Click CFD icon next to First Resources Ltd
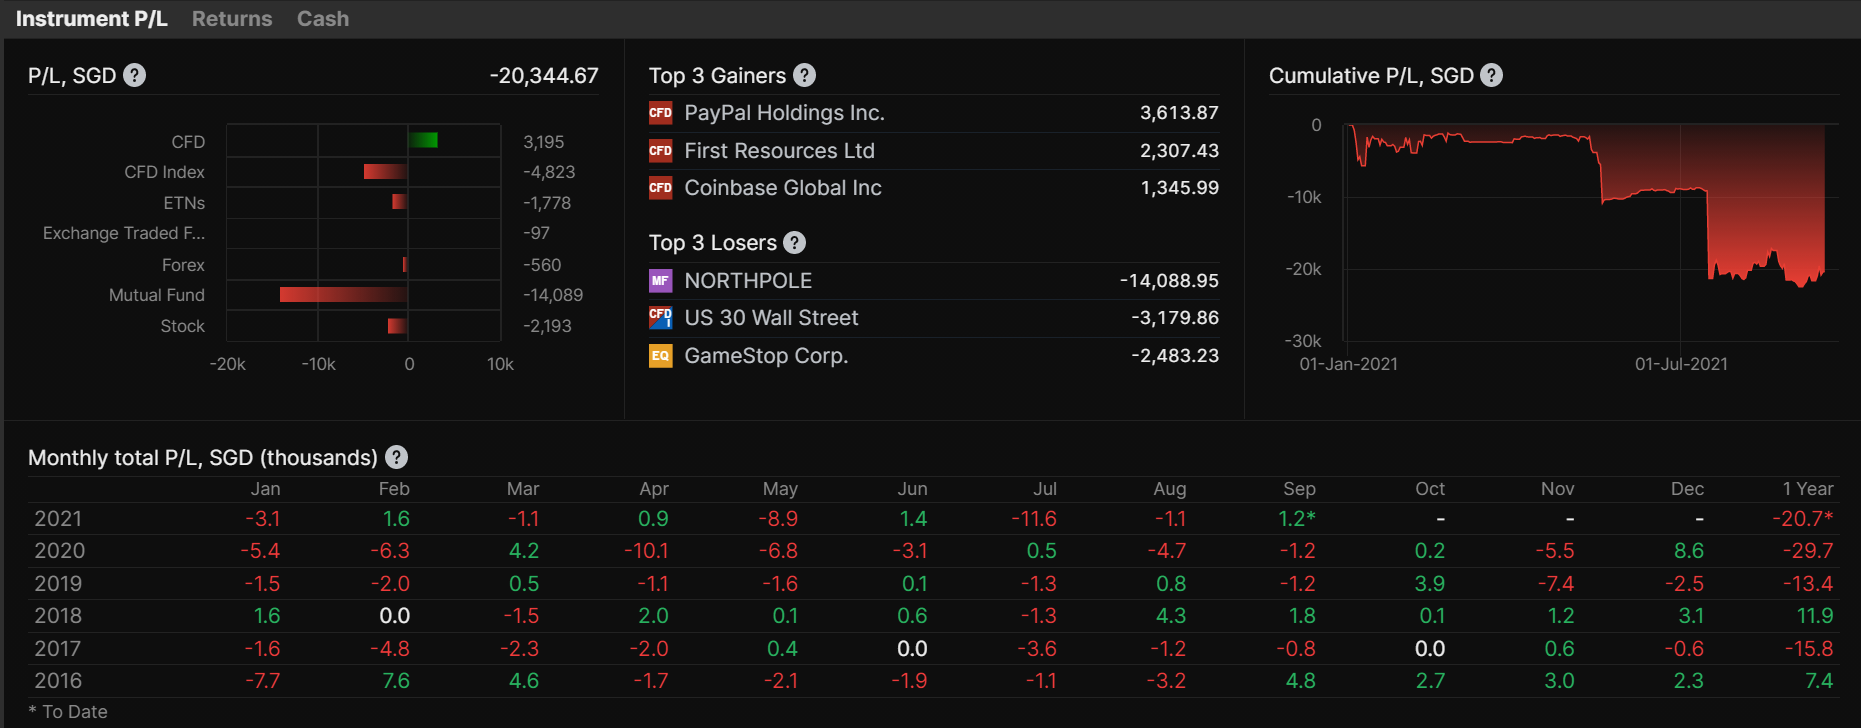Screen dimensions: 1861x728 click(661, 151)
